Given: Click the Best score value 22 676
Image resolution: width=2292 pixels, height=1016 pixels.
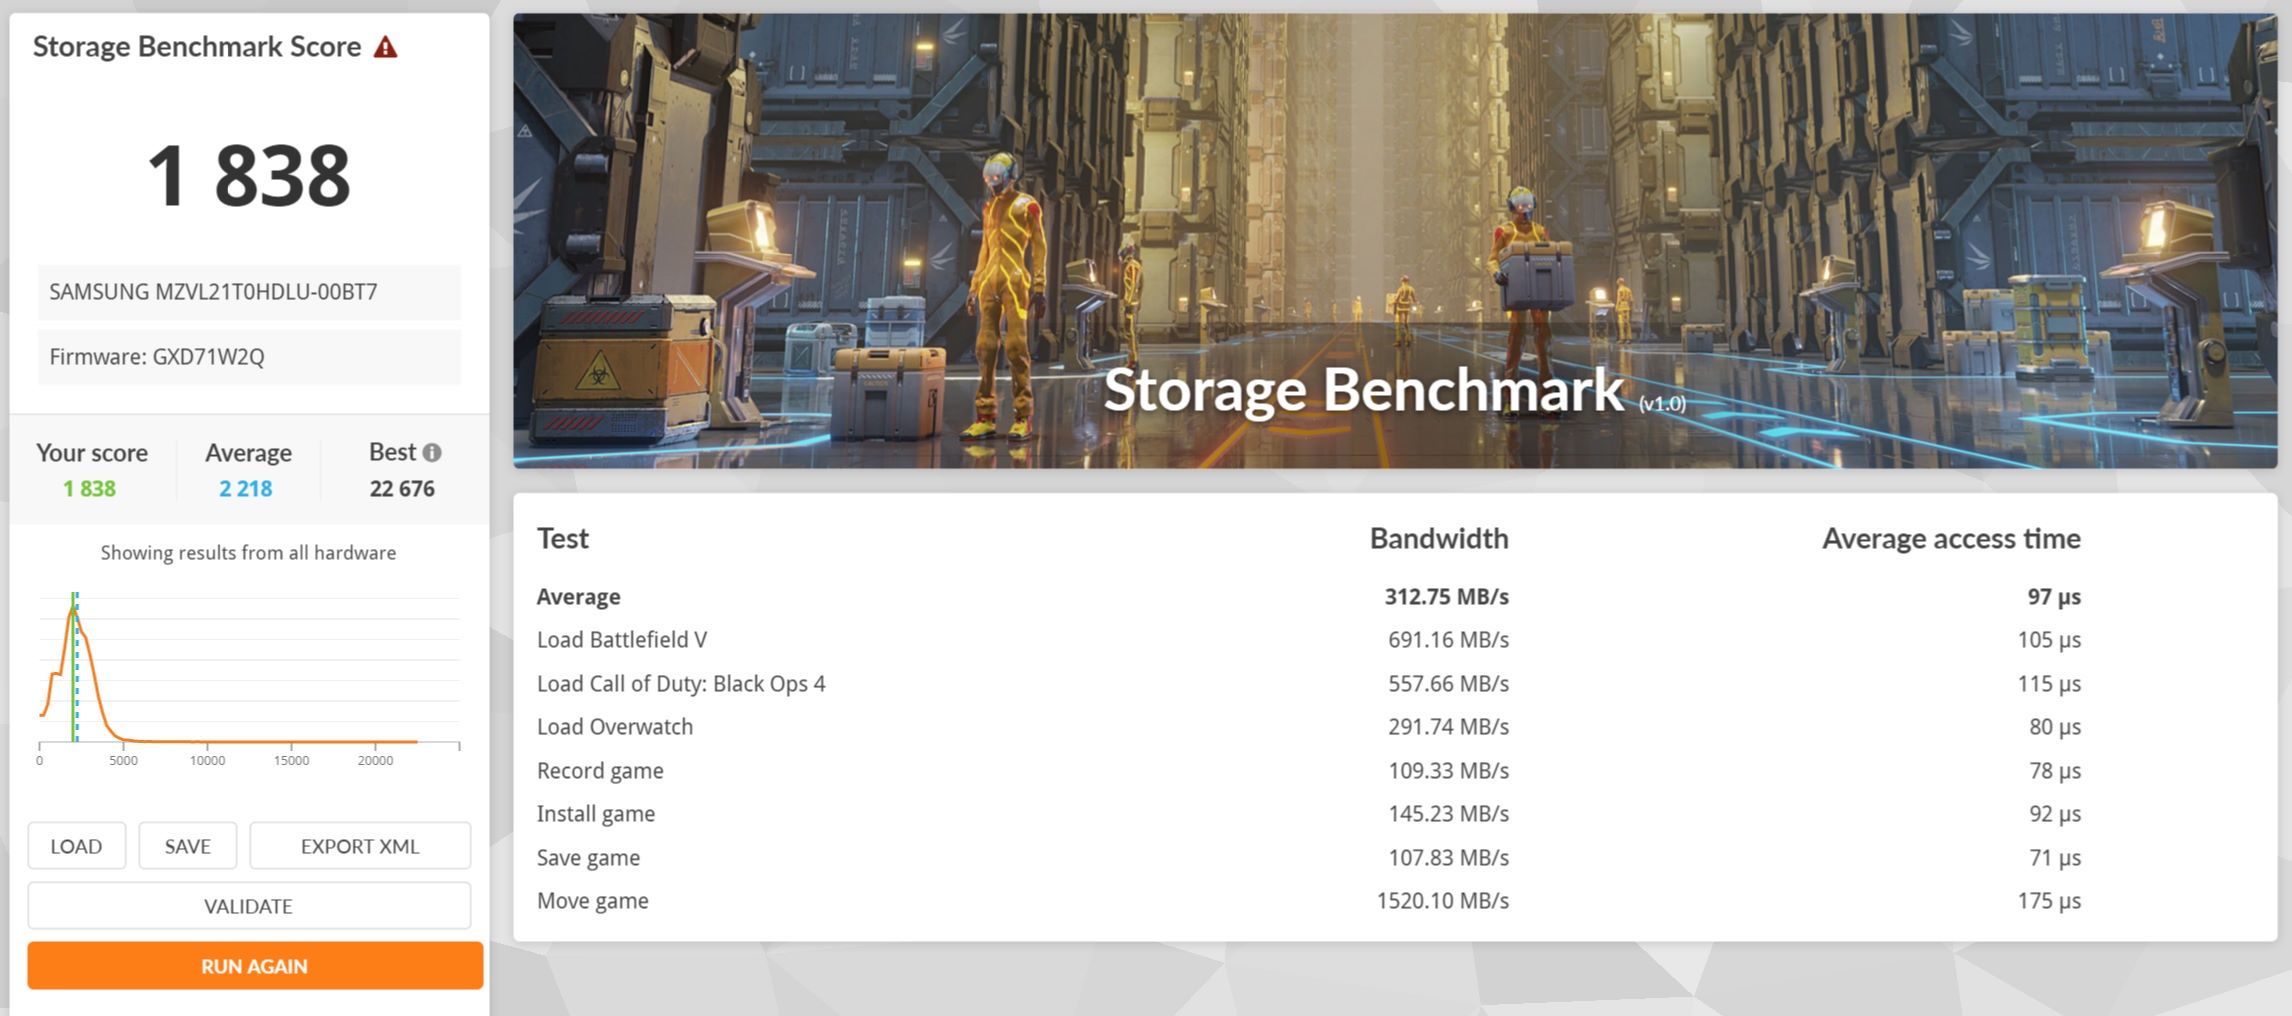Looking at the screenshot, I should click(x=402, y=489).
